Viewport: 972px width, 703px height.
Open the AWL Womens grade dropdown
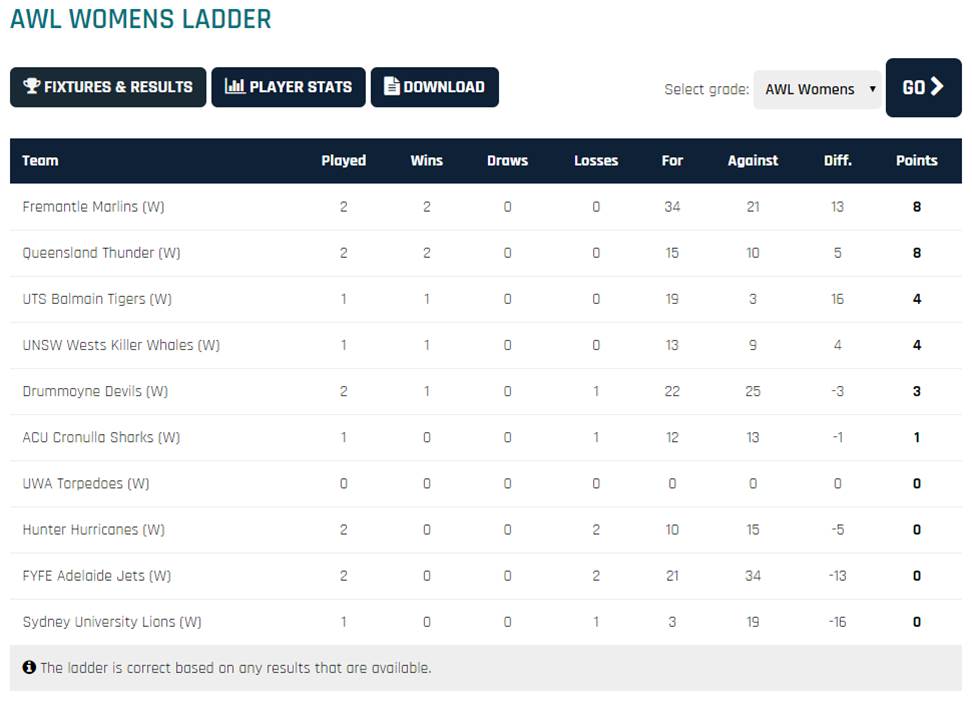[x=817, y=89]
